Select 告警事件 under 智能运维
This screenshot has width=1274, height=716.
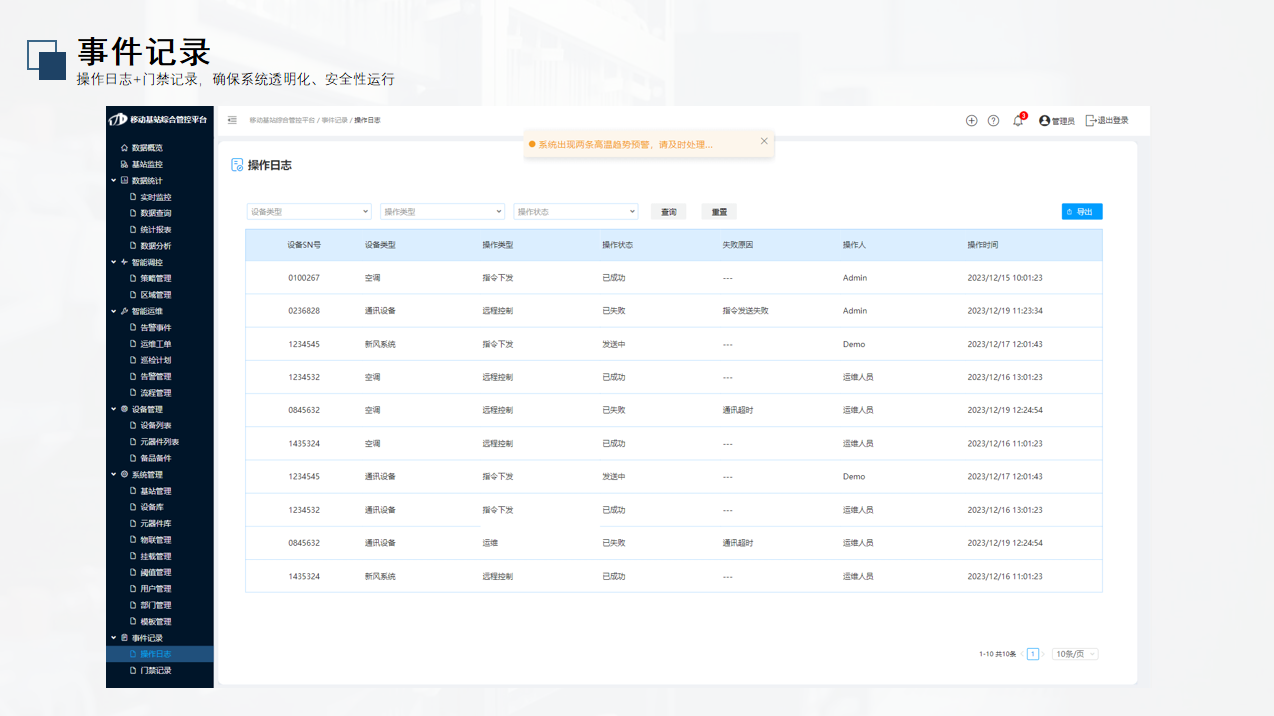[x=155, y=327]
